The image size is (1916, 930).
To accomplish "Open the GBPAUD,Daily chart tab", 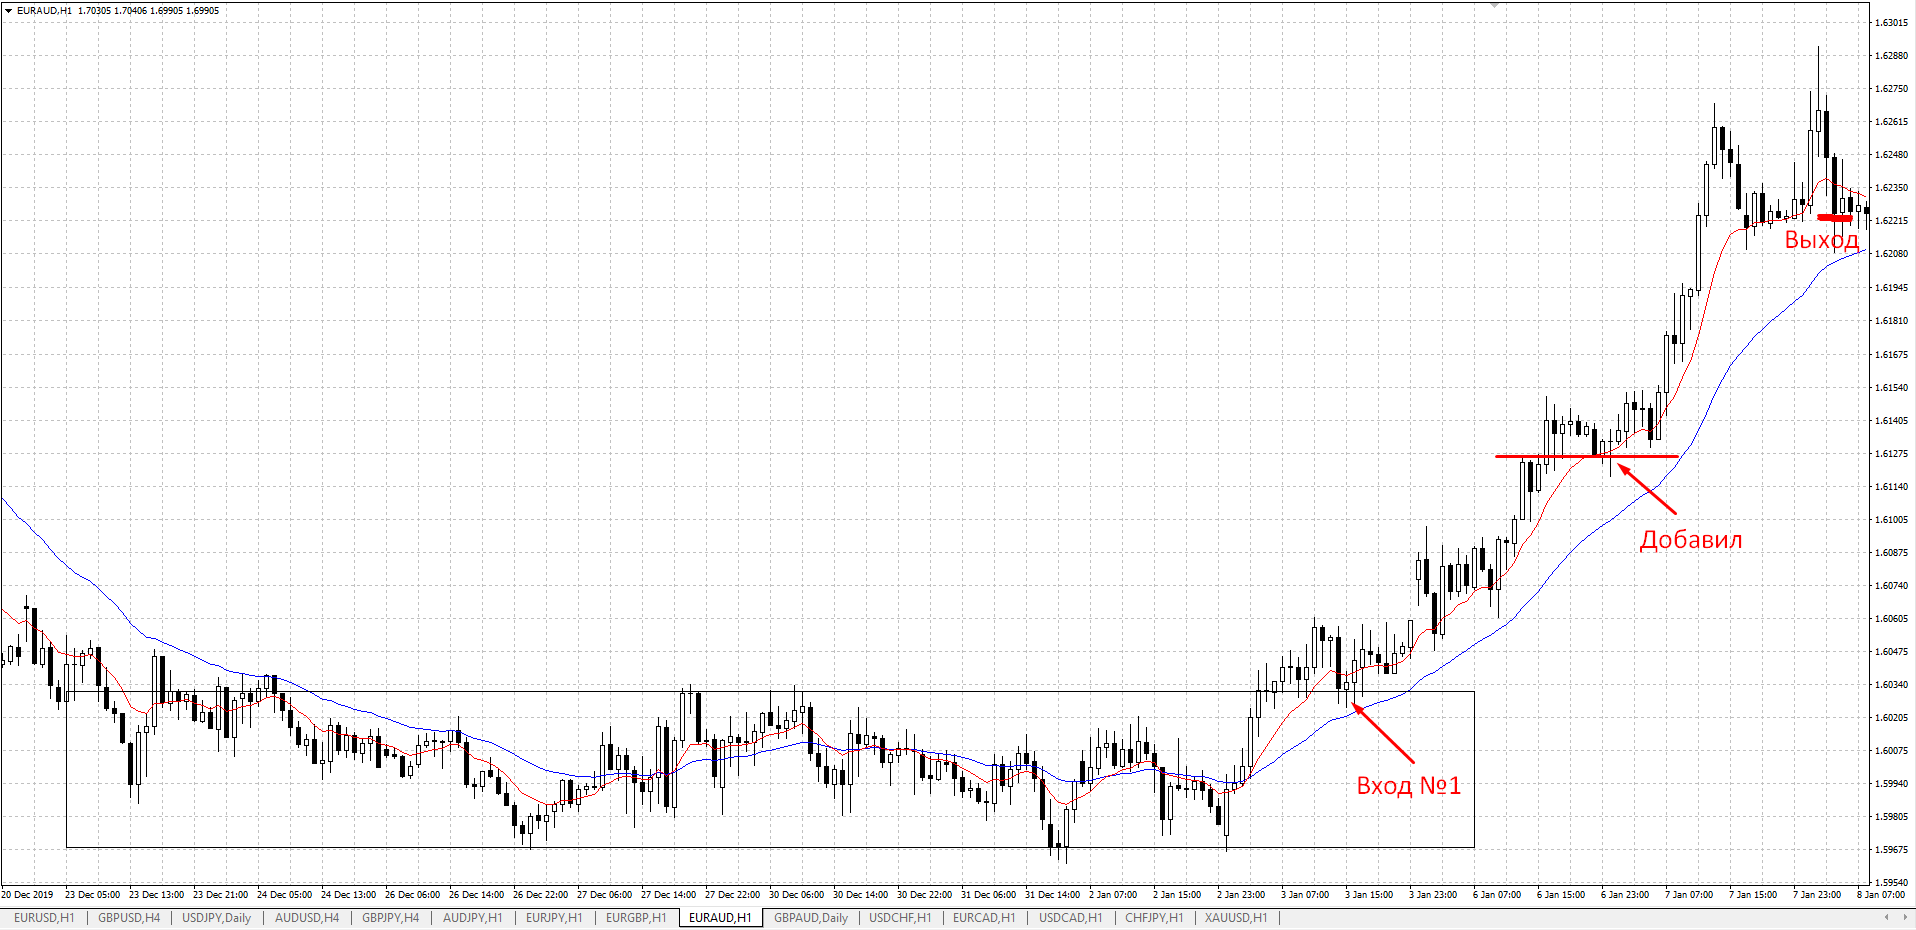I will click(x=811, y=917).
